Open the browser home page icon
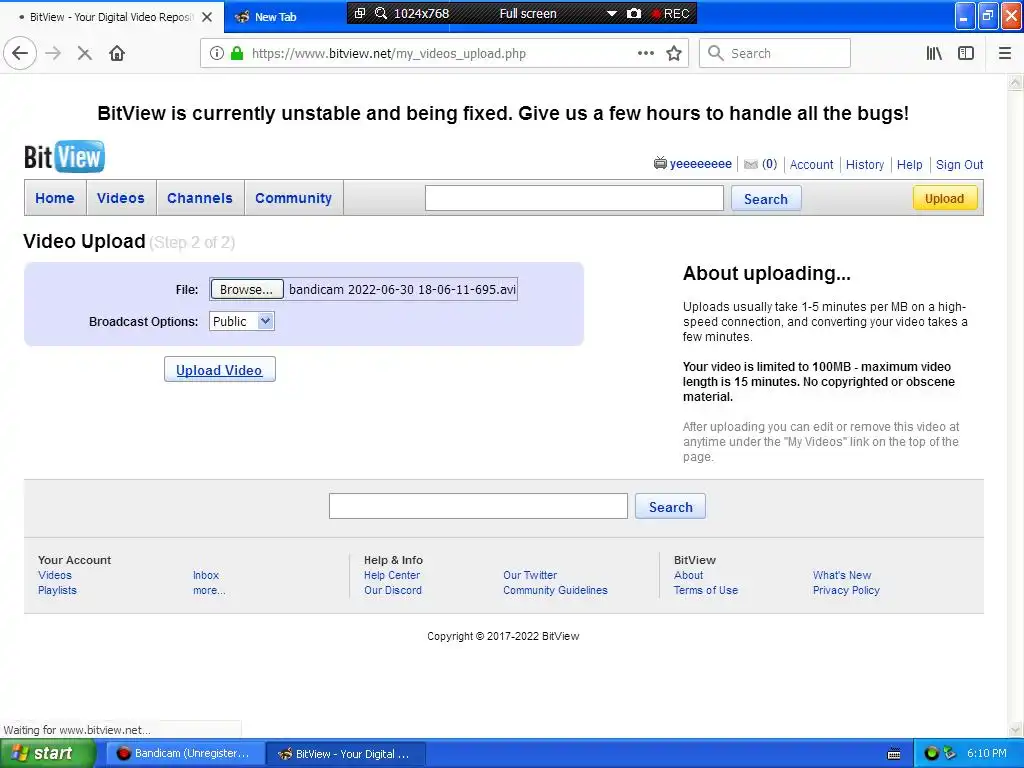Screen dimensions: 1024x768 (x=117, y=54)
